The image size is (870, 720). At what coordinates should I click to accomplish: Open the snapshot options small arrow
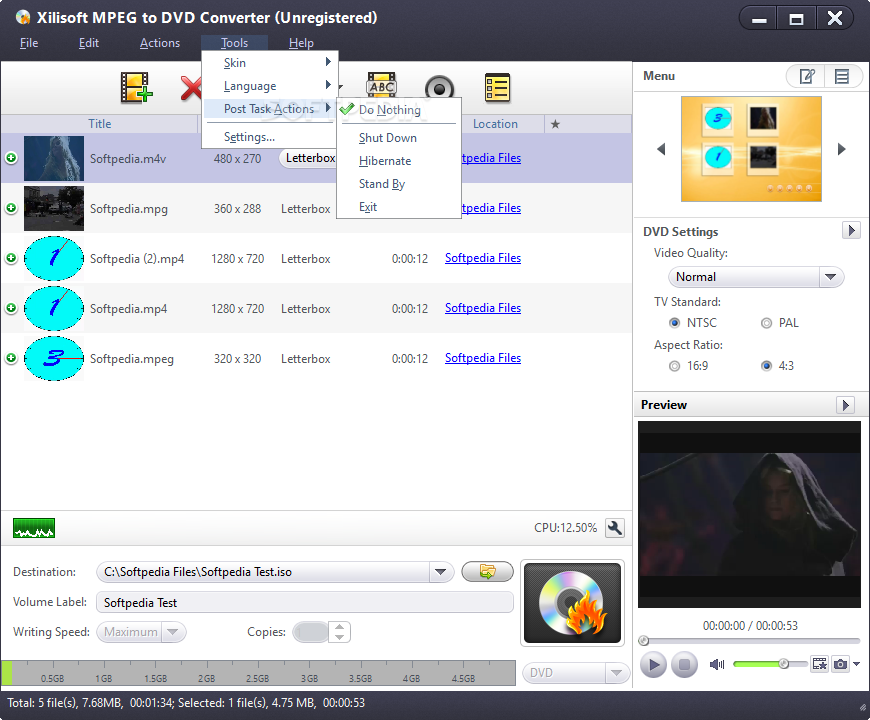(857, 663)
